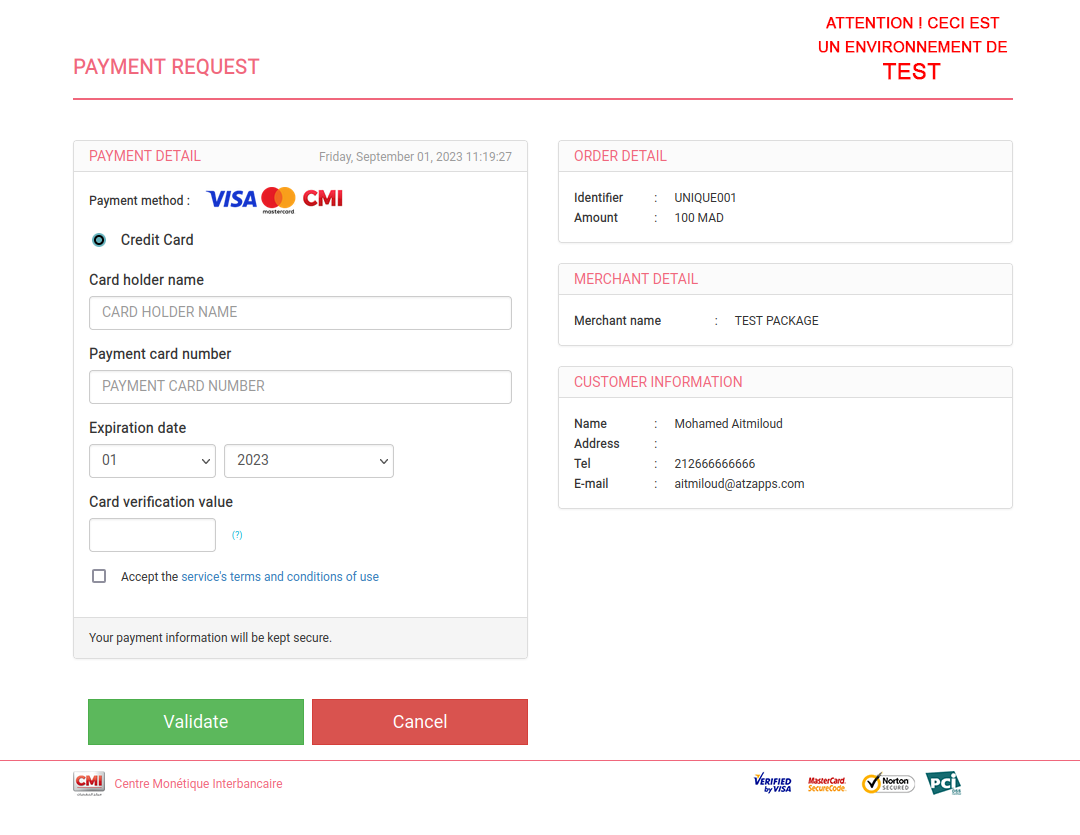Screen dimensions: 1080x835
Task: Open the CVV help question mark
Action: coord(237,535)
